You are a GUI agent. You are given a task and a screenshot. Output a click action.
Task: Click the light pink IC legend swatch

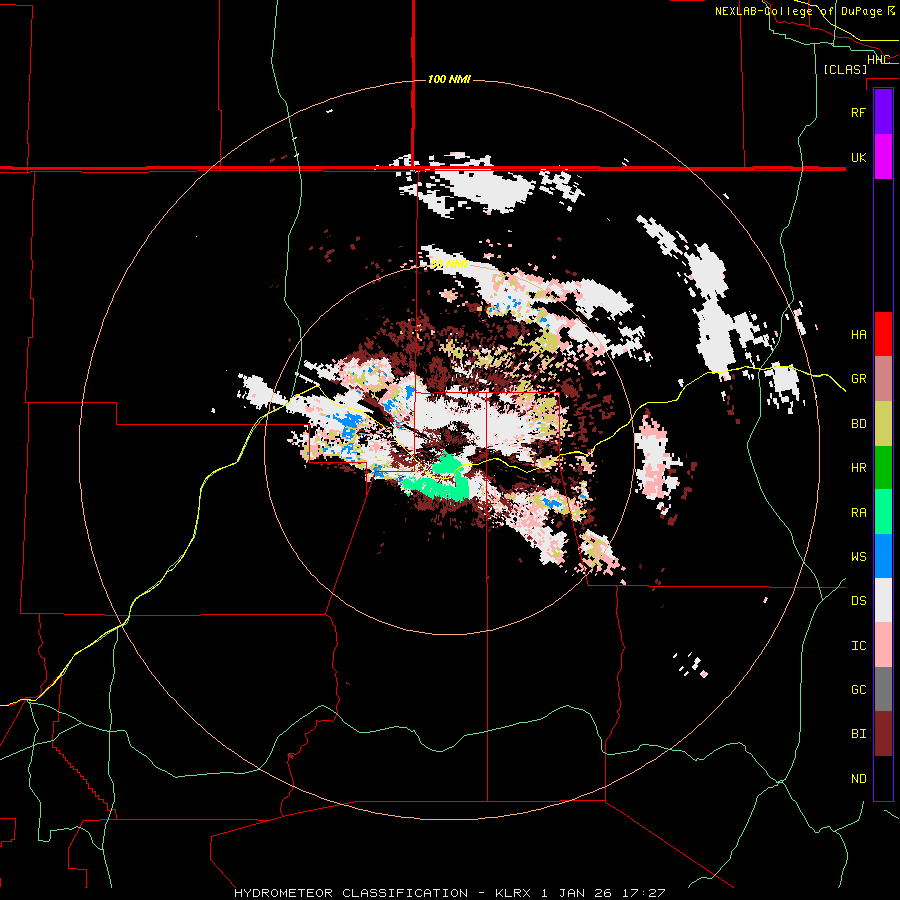coord(883,645)
